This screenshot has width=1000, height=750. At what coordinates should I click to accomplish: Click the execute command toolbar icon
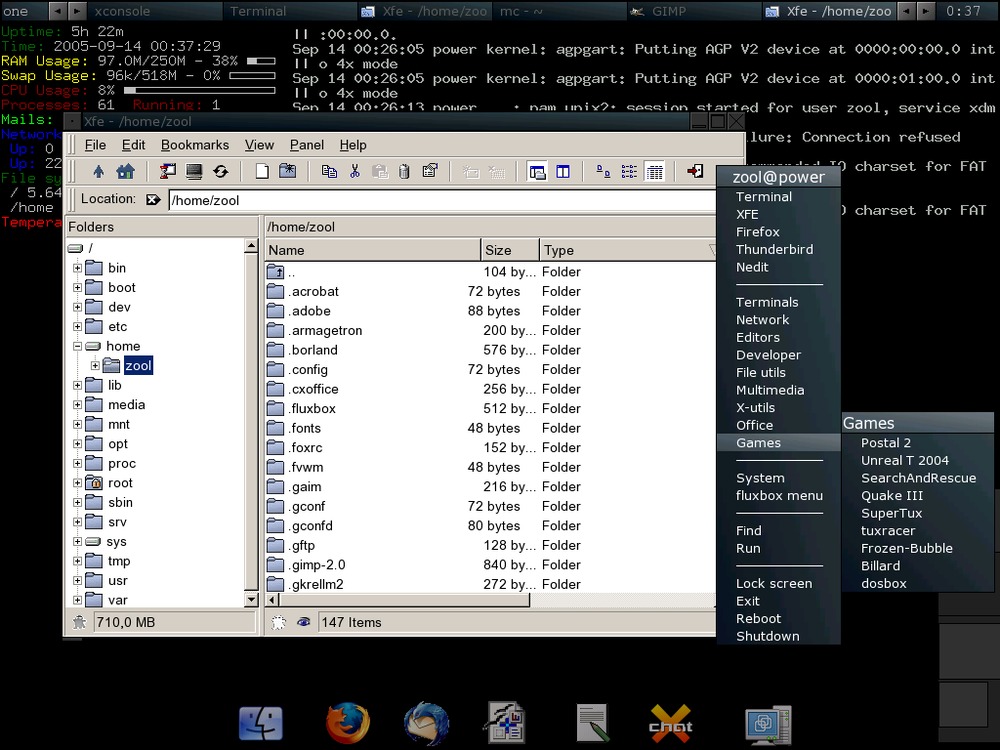(168, 172)
